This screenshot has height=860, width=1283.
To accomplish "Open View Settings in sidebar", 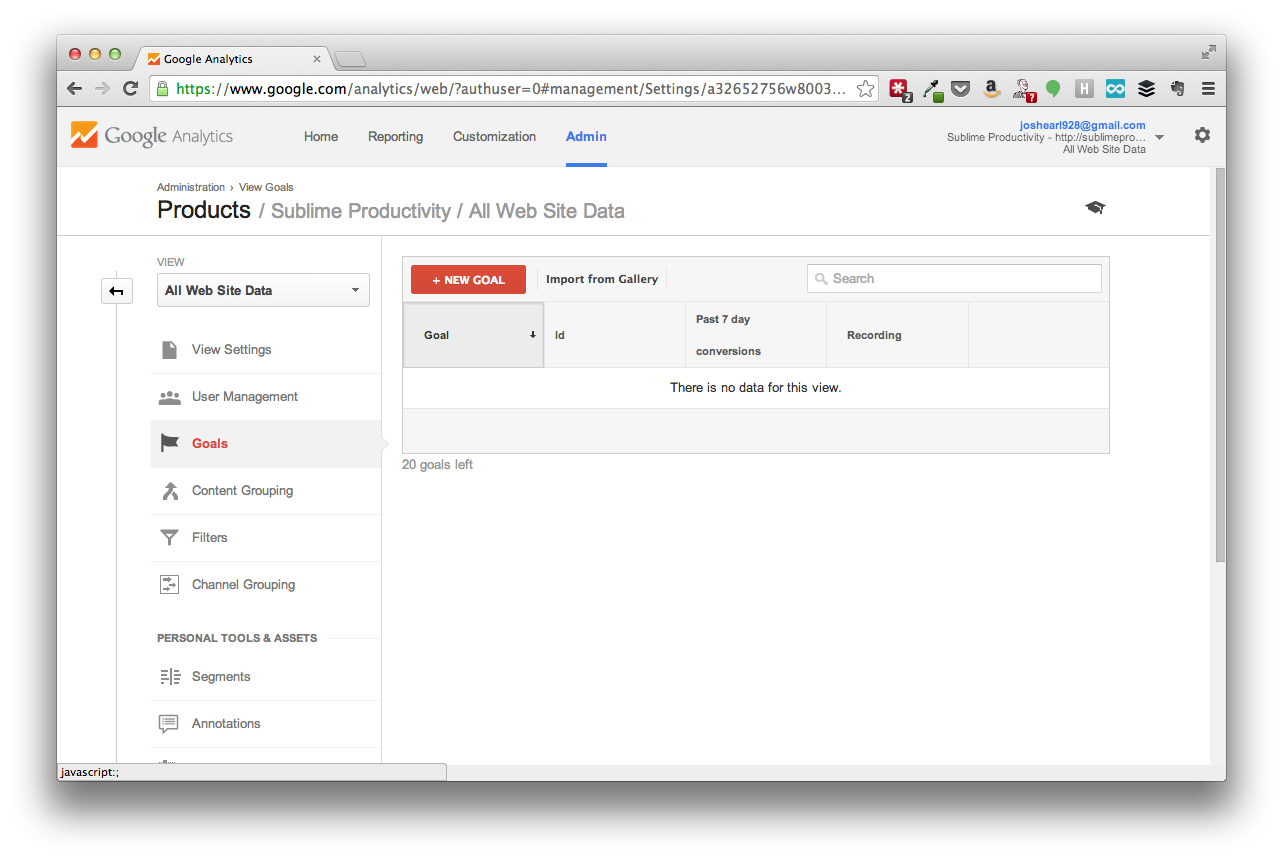I will (x=231, y=350).
